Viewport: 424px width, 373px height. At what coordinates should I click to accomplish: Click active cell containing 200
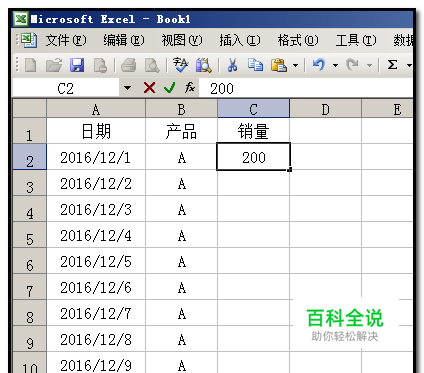coord(254,157)
